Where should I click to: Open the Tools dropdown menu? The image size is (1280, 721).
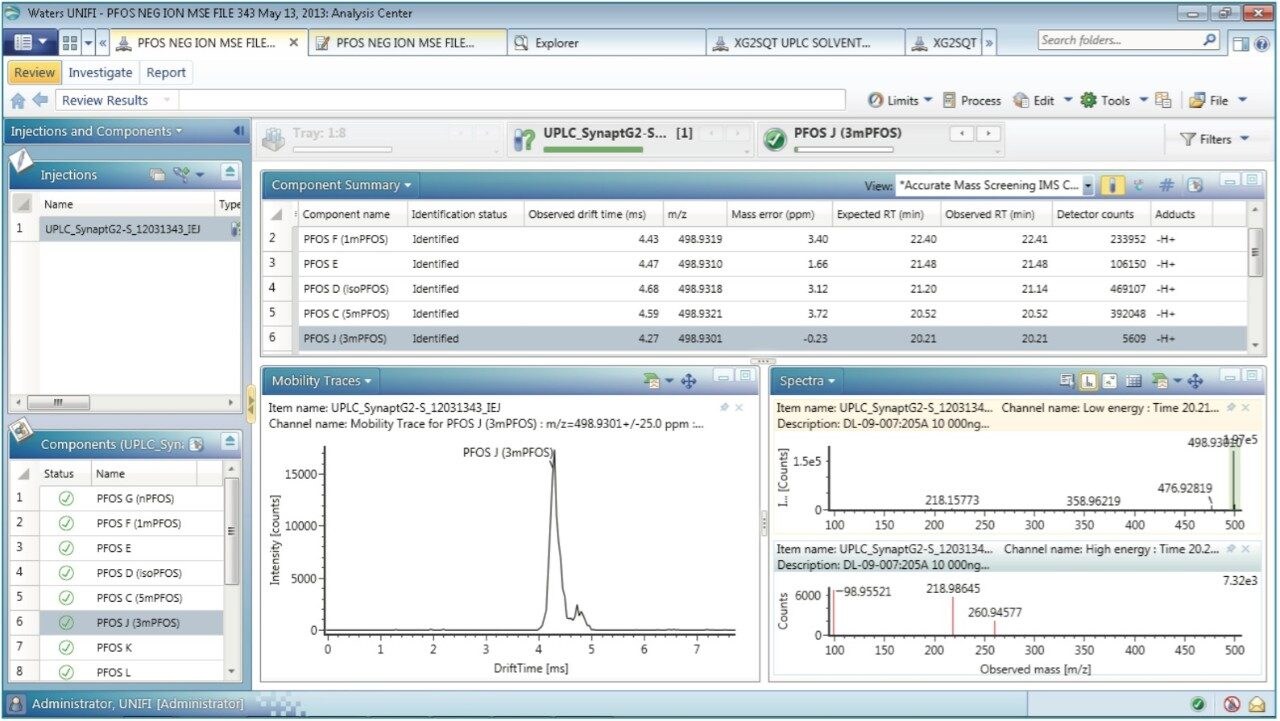coord(1113,100)
